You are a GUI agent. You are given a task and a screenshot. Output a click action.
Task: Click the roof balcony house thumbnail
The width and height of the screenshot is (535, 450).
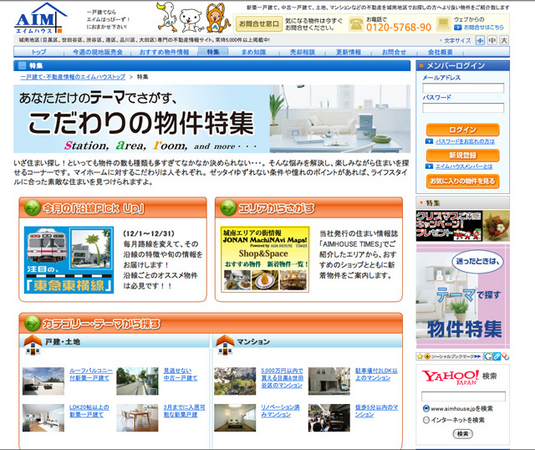[x=43, y=381]
